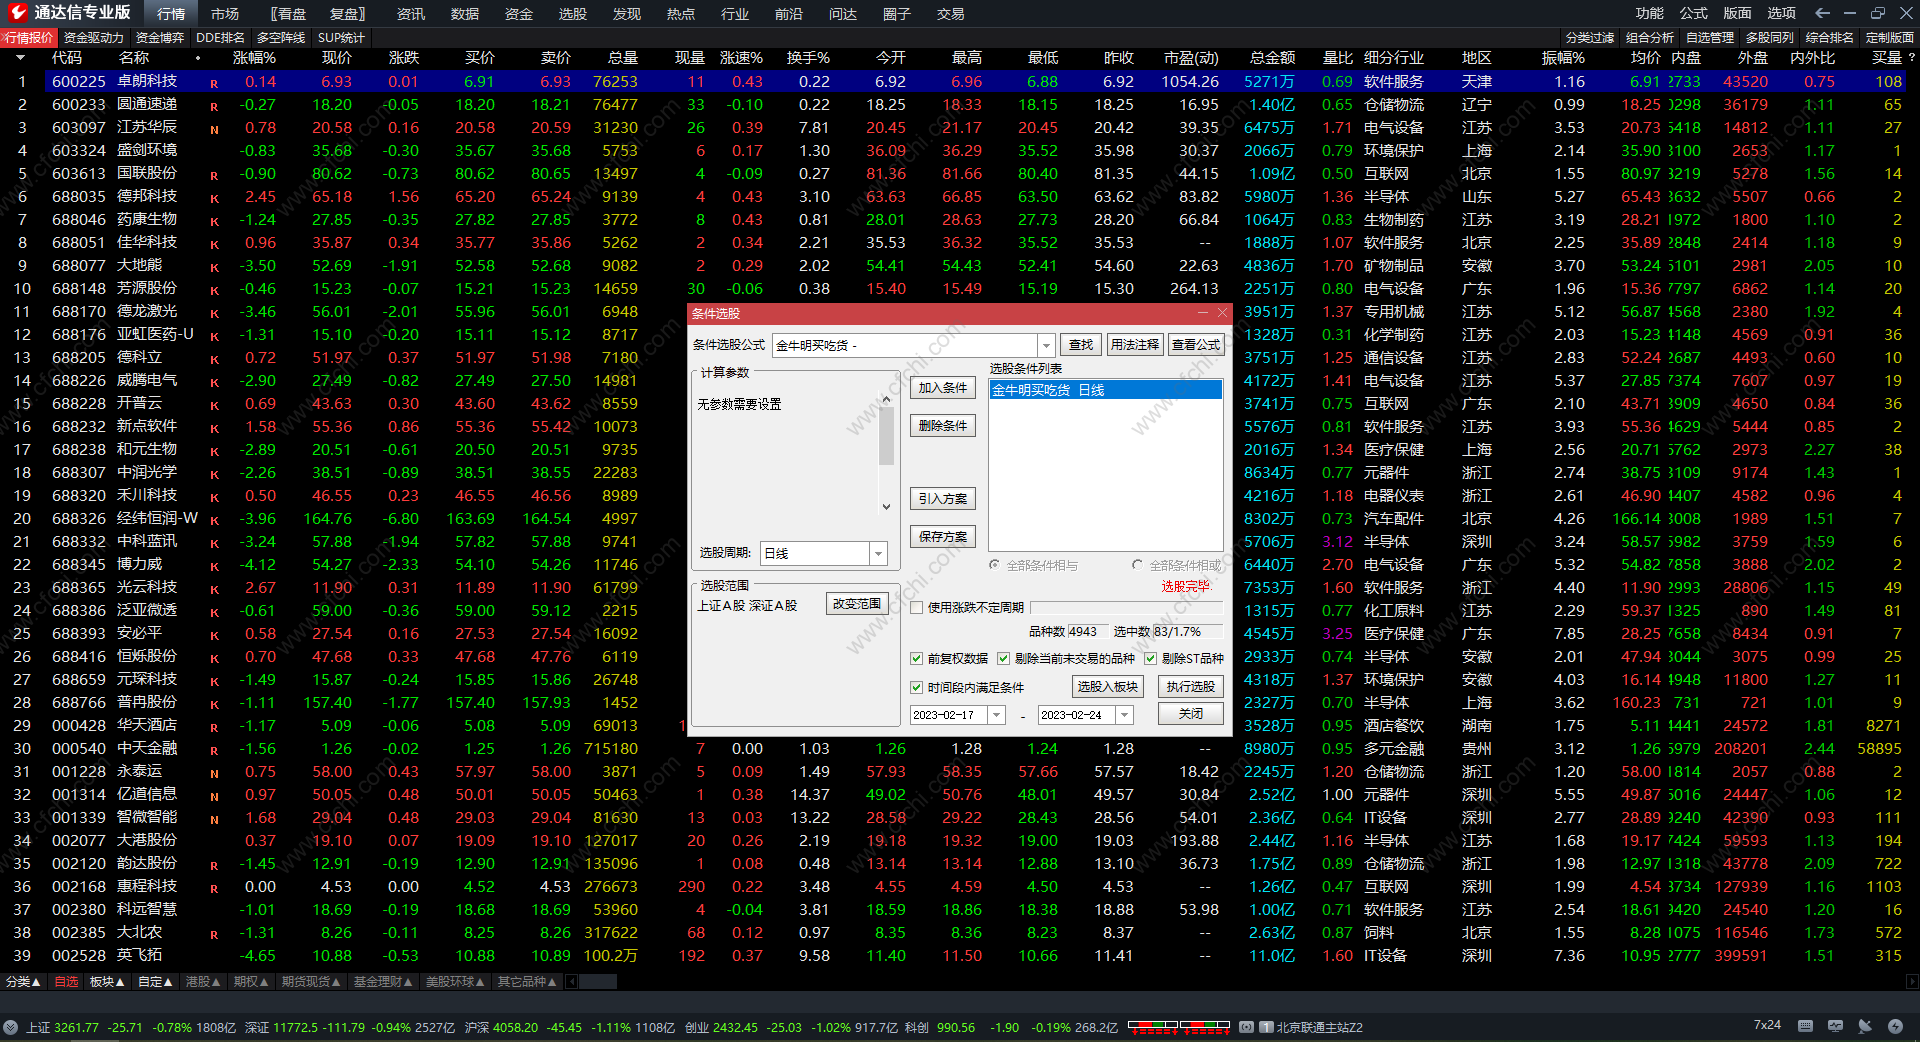Toggle the 剔除ST品种 checkbox
Image resolution: width=1920 pixels, height=1042 pixels.
[x=1151, y=659]
